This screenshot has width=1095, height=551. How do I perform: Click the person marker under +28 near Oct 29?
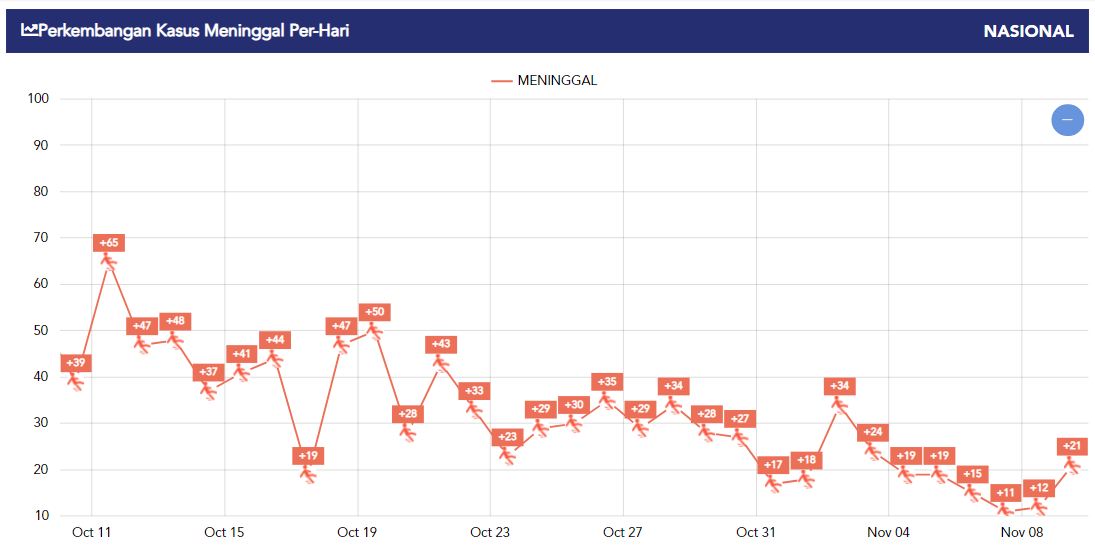click(706, 432)
